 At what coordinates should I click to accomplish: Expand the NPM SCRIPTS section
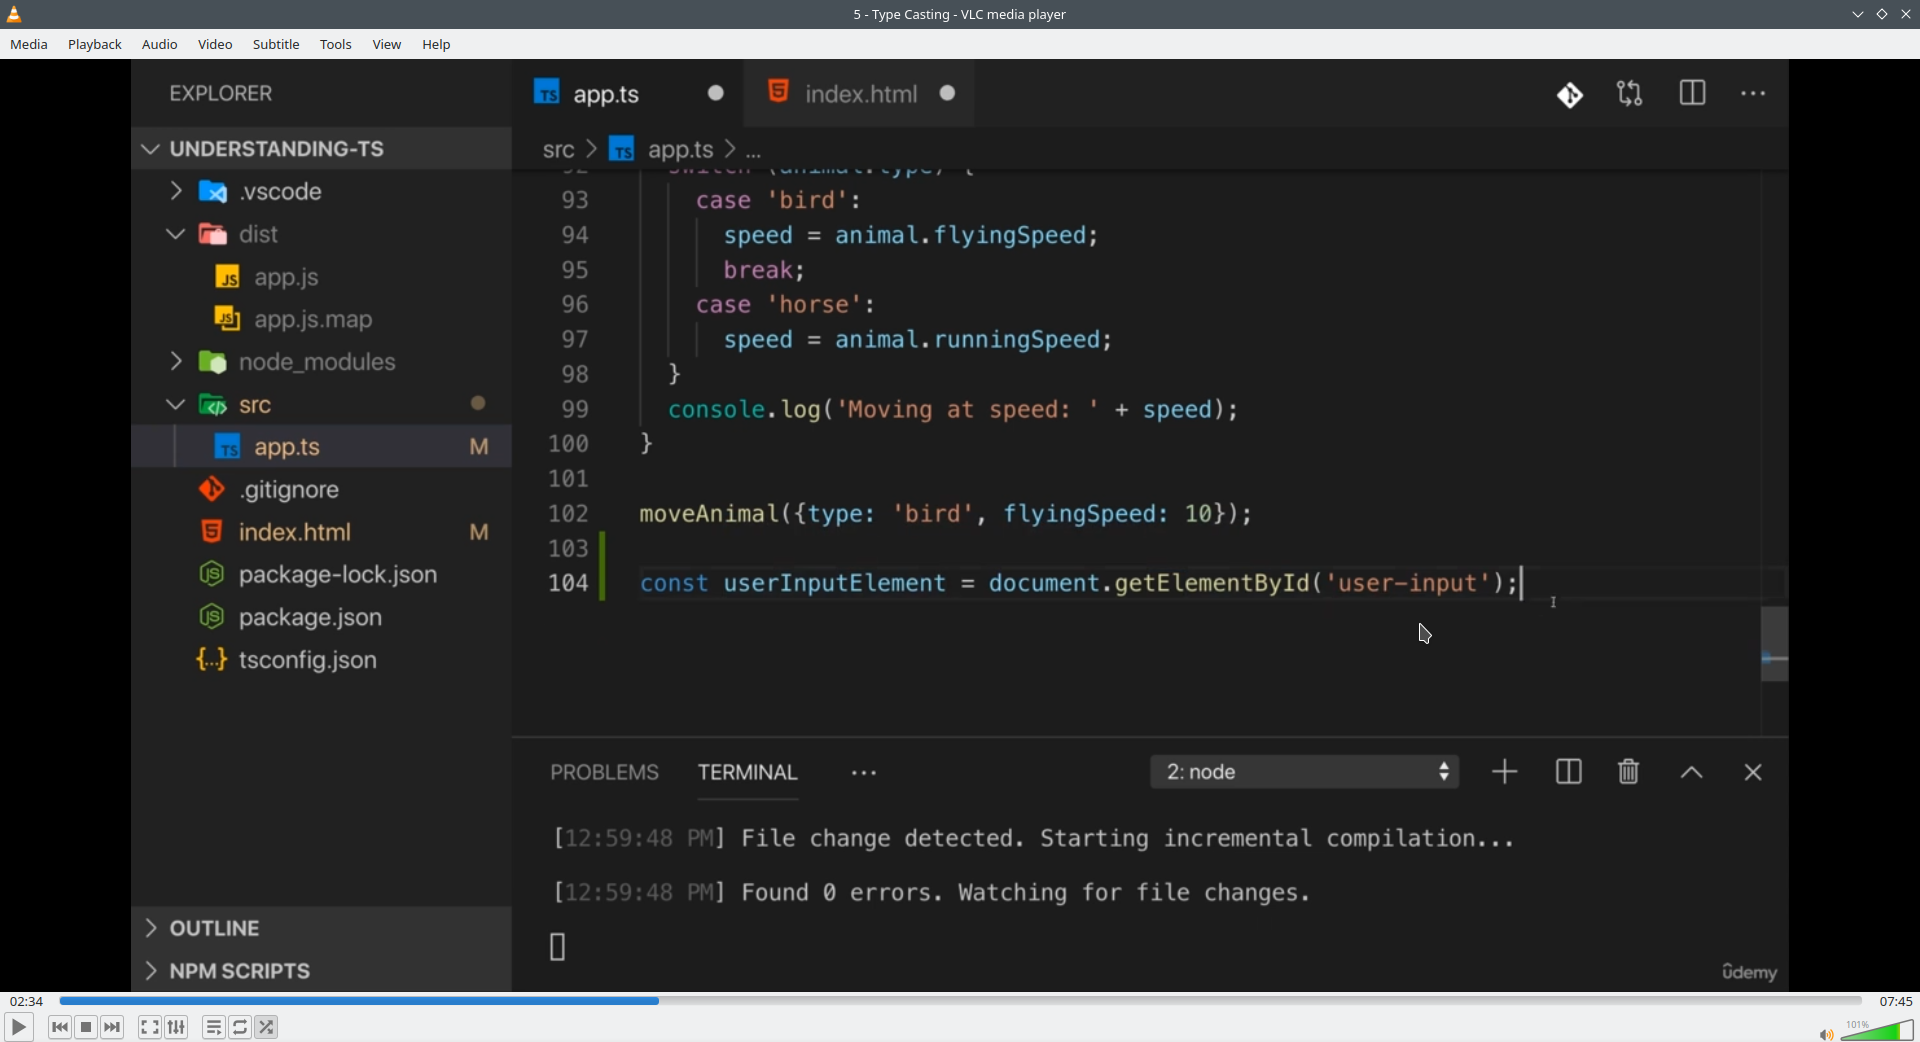pos(321,971)
